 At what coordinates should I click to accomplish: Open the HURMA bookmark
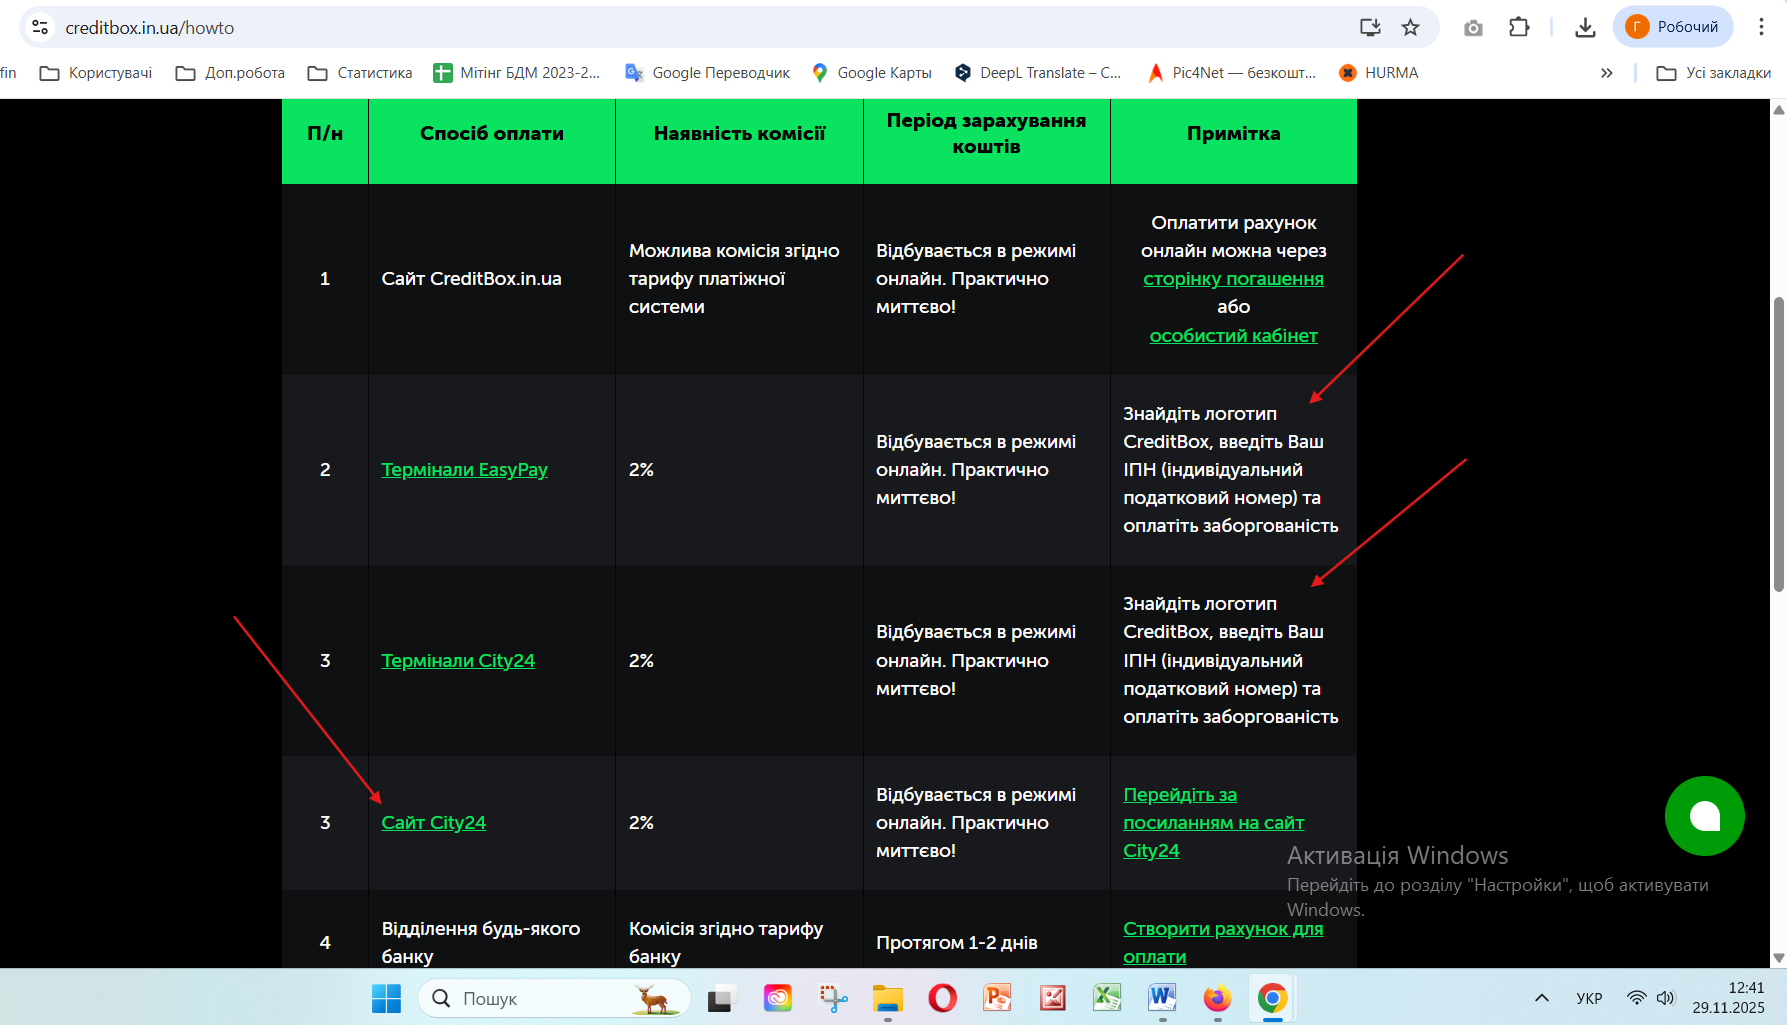point(1379,73)
